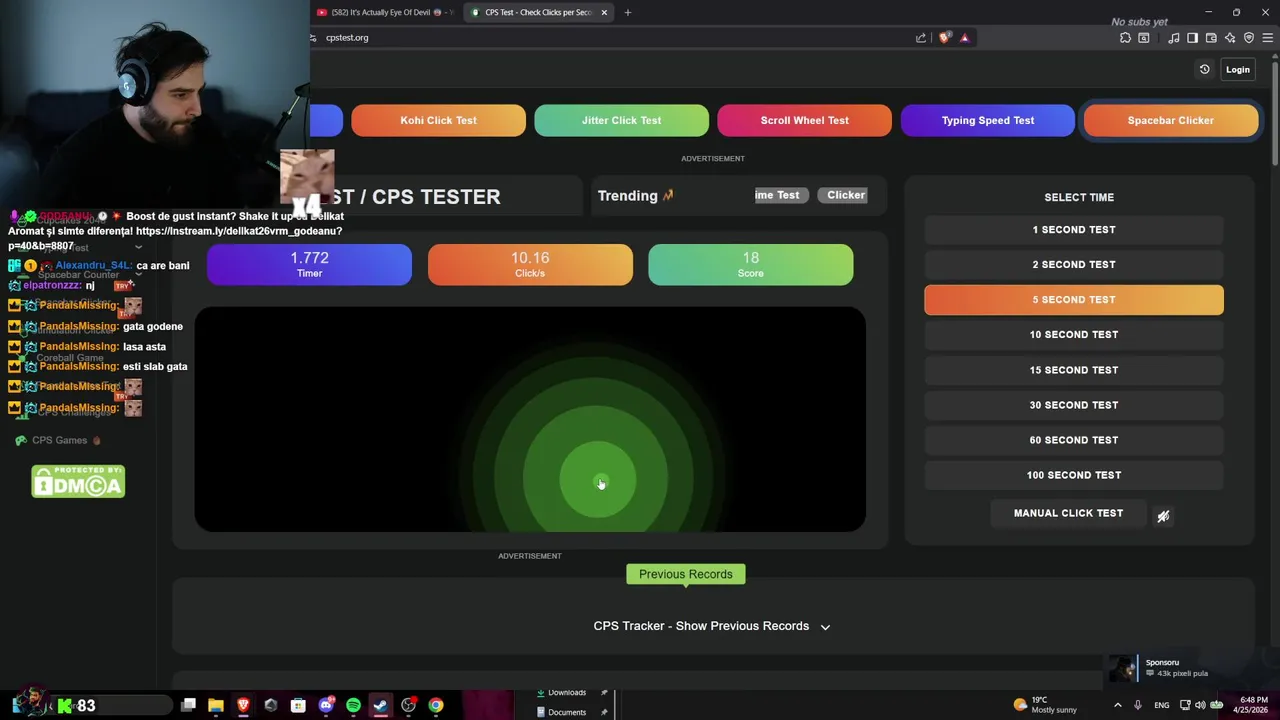Open the browser extensions puzzle icon
This screenshot has height=720, width=1280.
coord(1125,38)
